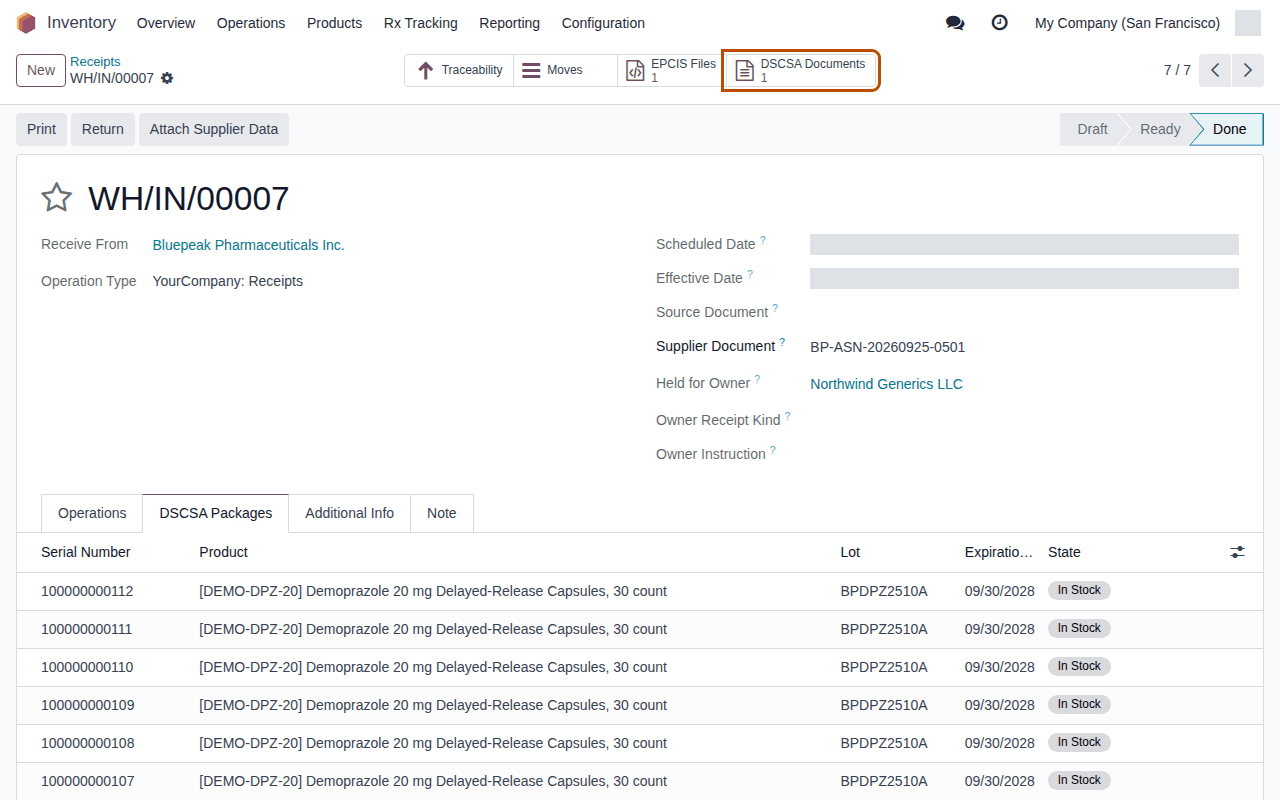The width and height of the screenshot is (1280, 800).
Task: Toggle favorite star for WH/IN/00007
Action: [56, 198]
